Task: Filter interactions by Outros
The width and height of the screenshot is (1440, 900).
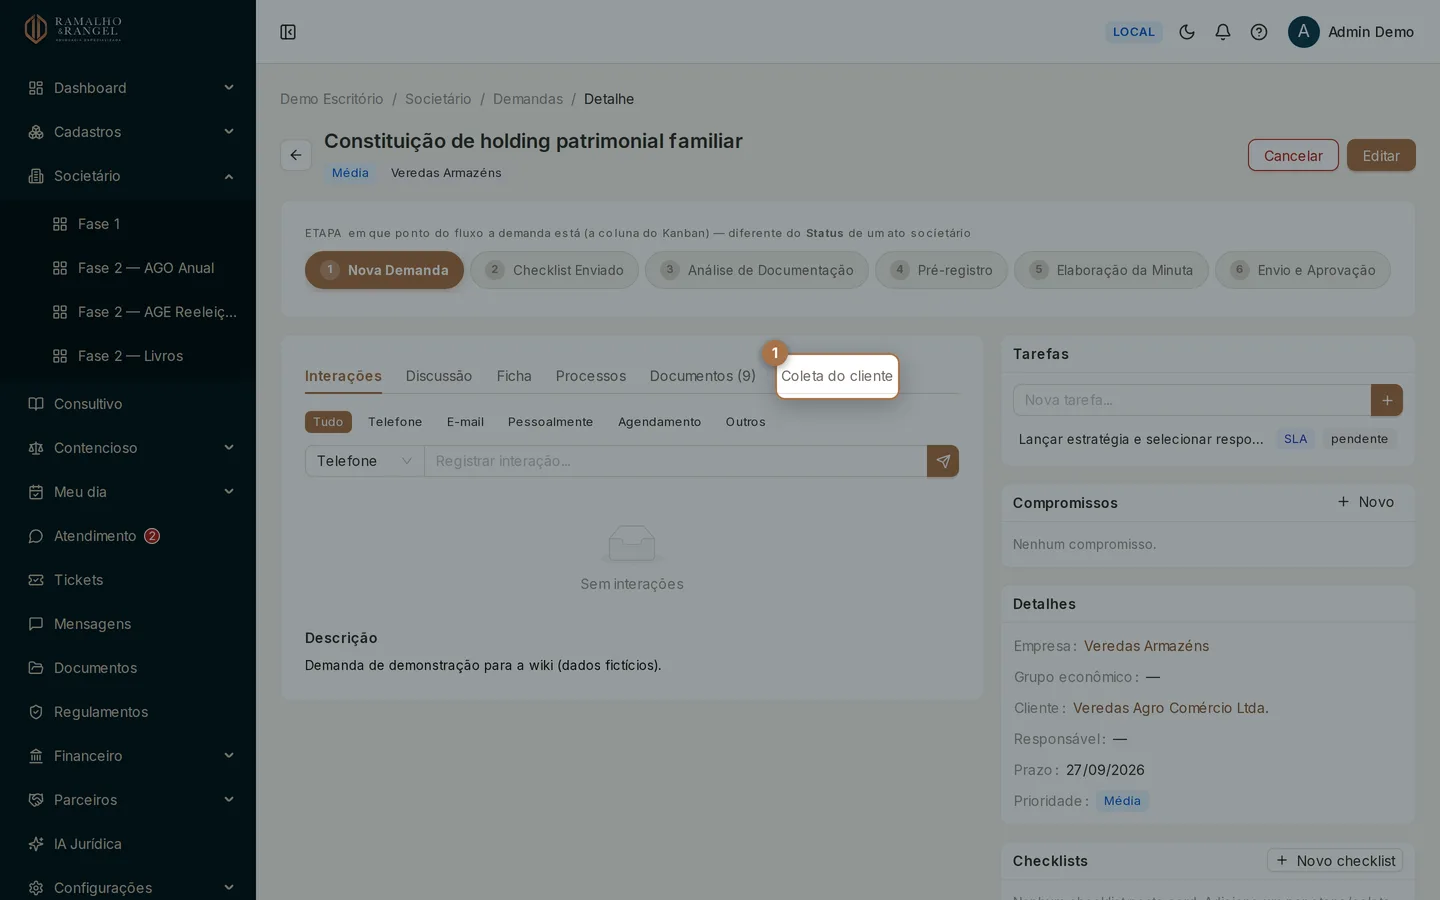Action: coord(745,422)
